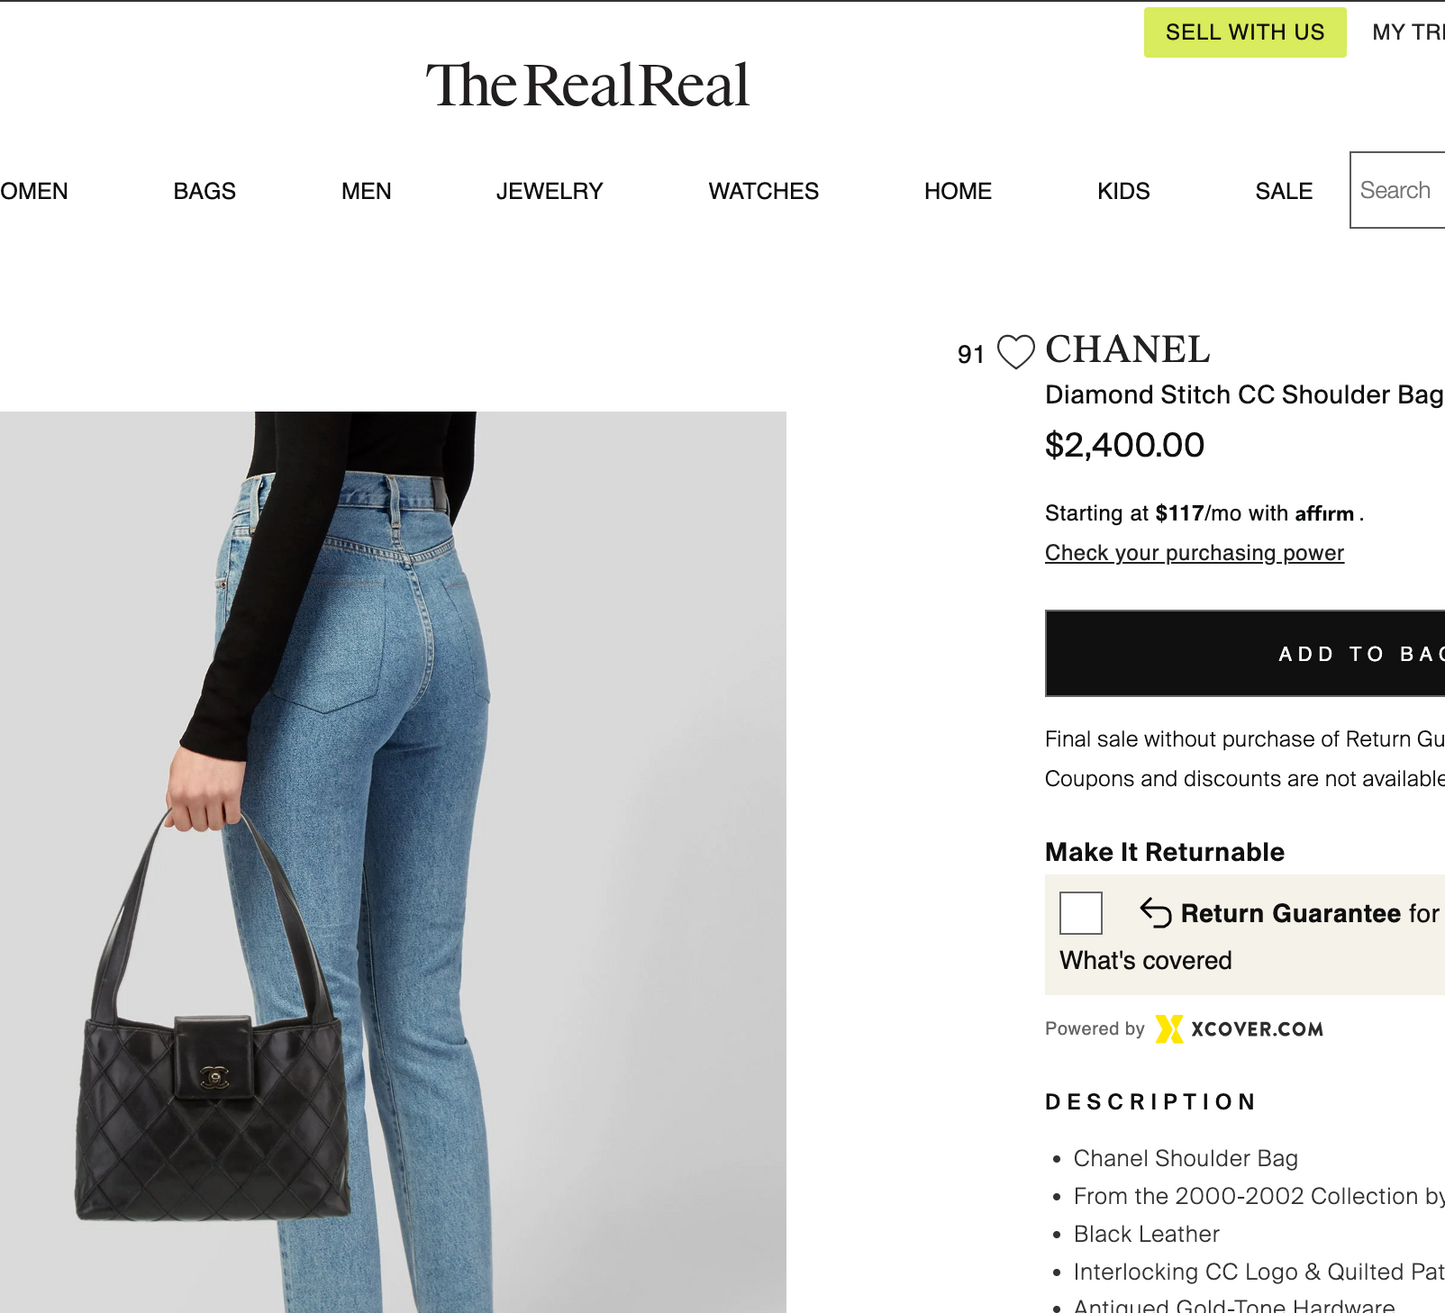The image size is (1445, 1313).
Task: Open the SALE menu
Action: click(x=1284, y=191)
